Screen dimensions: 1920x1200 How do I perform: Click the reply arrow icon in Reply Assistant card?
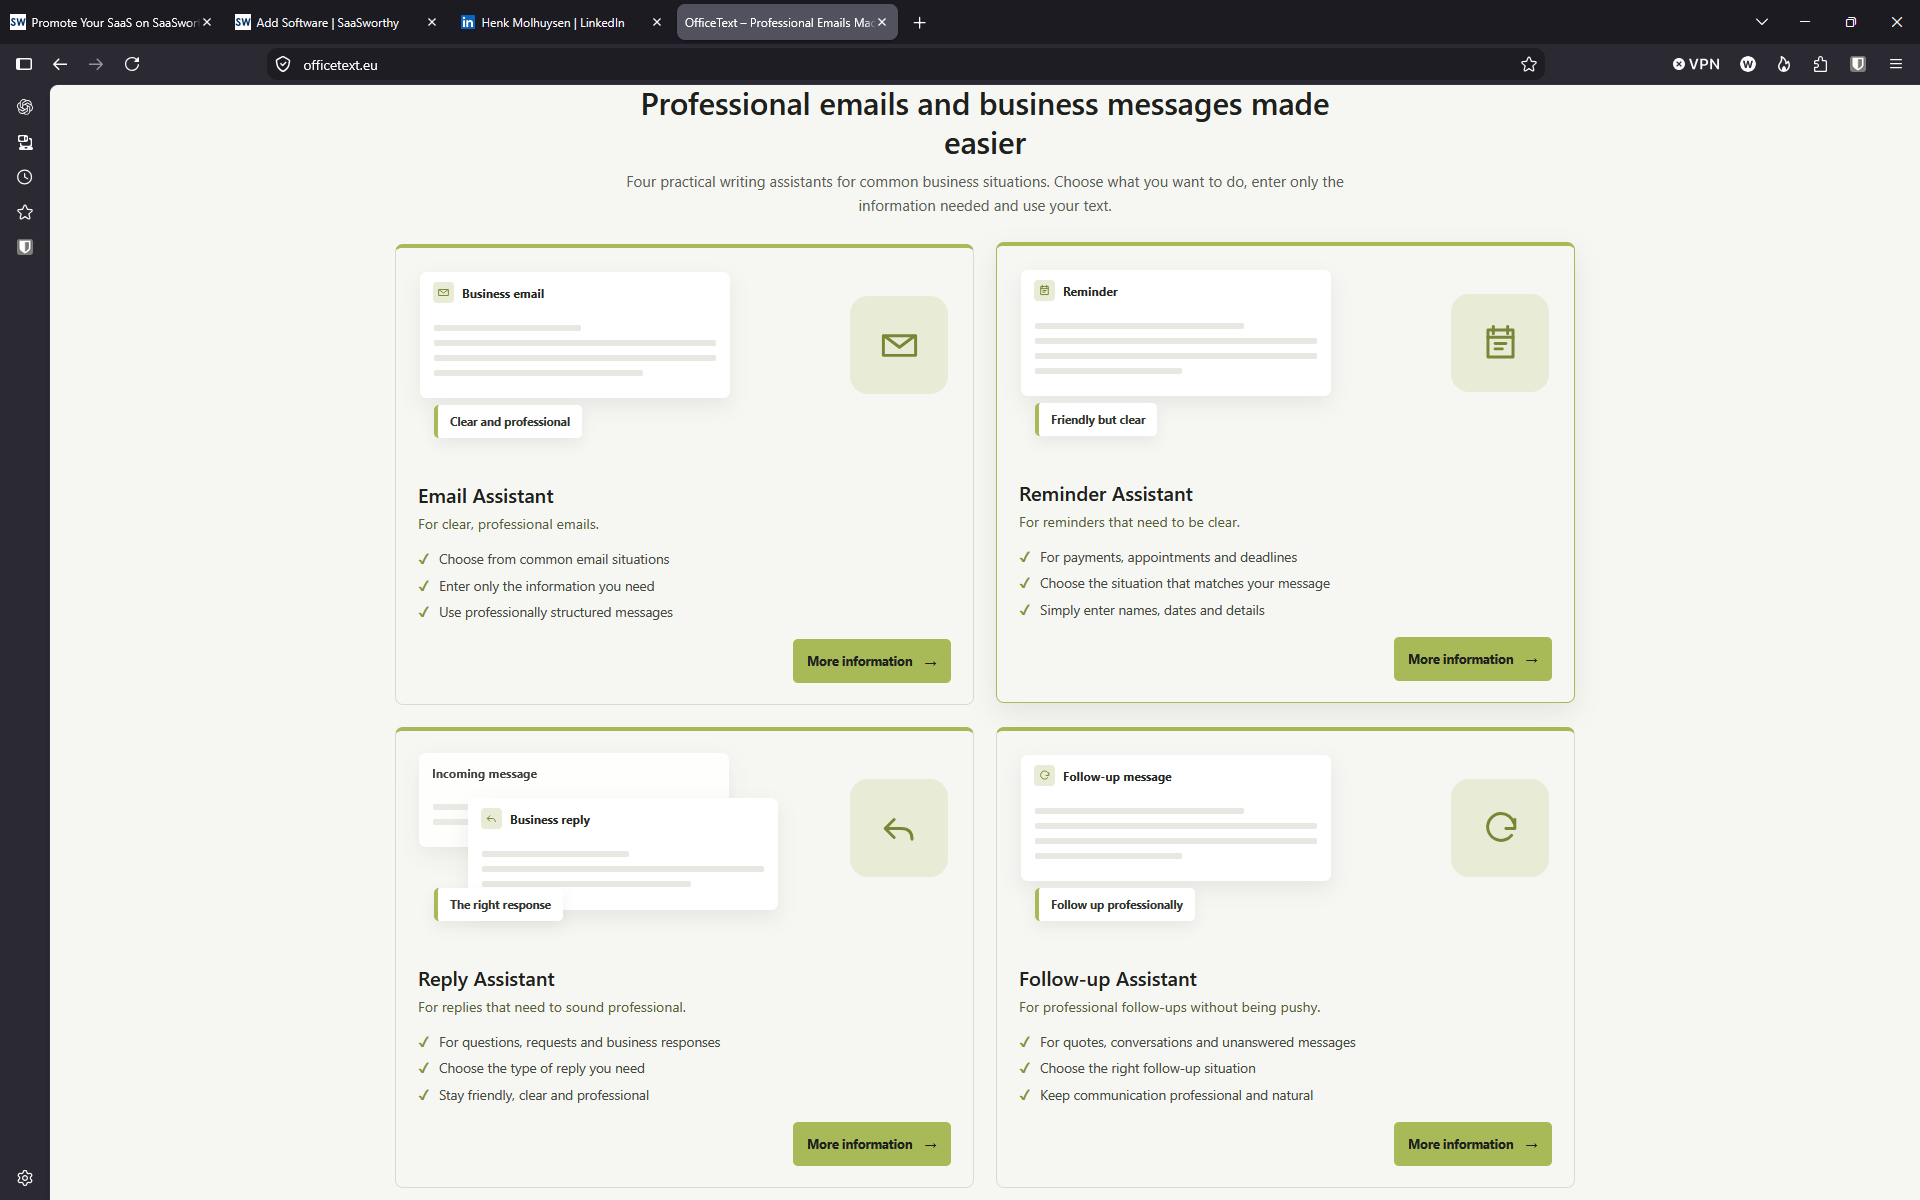(899, 828)
